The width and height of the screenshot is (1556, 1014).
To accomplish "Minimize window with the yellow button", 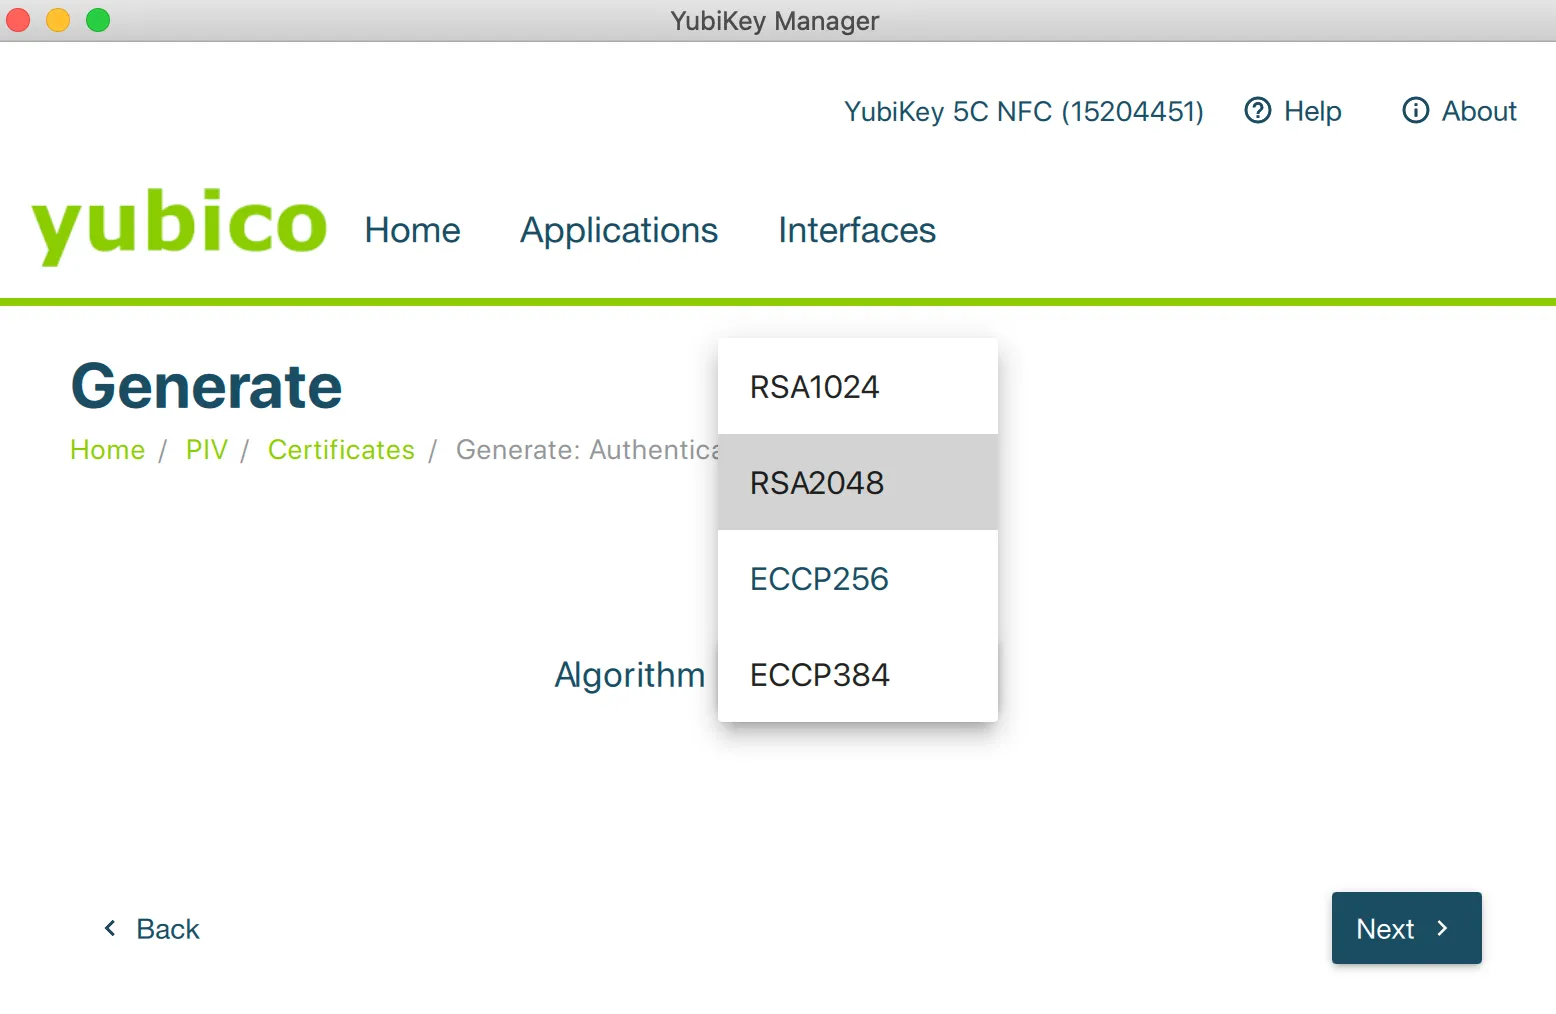I will tap(58, 20).
